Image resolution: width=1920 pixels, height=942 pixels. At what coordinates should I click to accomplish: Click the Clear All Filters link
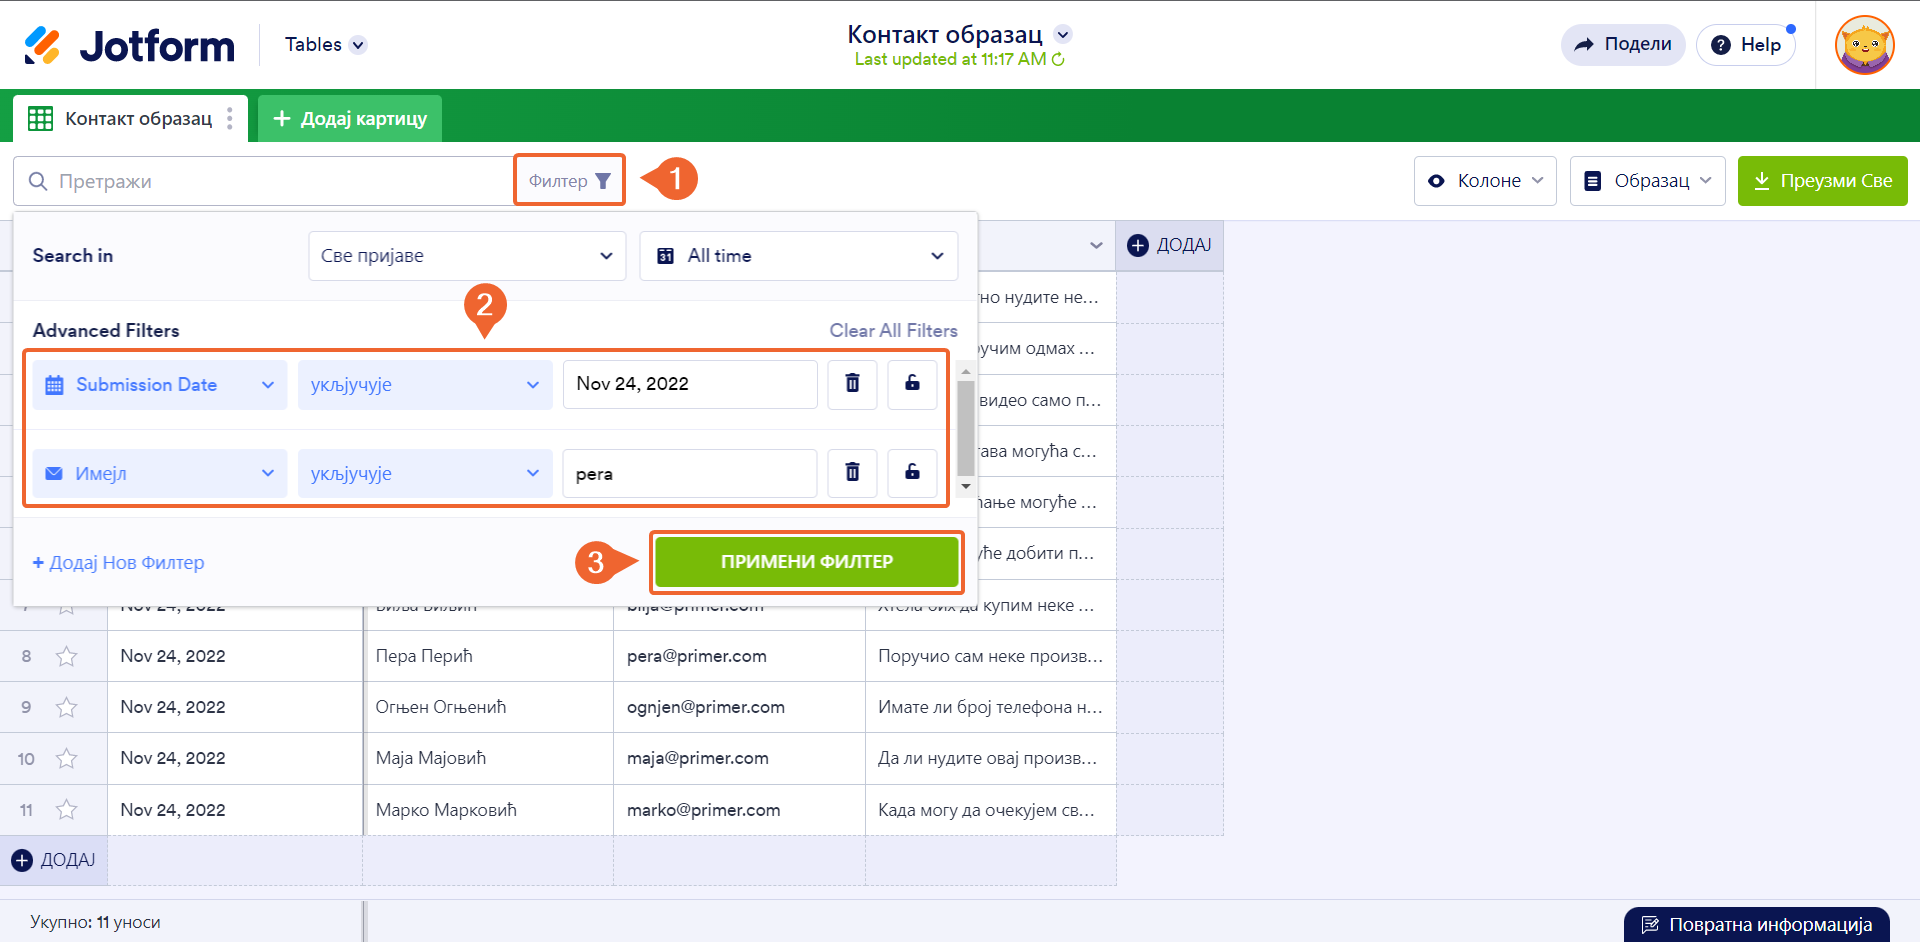893,331
